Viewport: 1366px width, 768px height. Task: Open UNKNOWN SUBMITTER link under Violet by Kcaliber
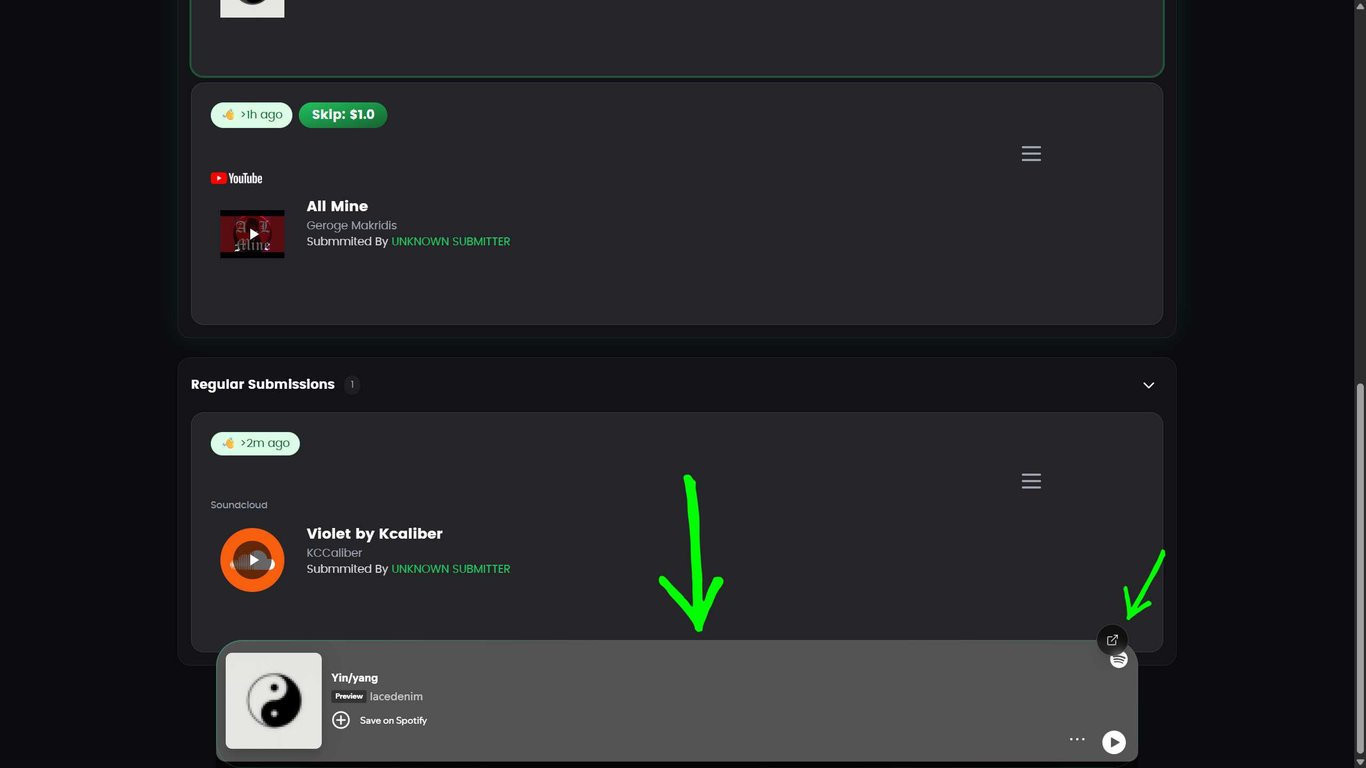click(x=451, y=569)
